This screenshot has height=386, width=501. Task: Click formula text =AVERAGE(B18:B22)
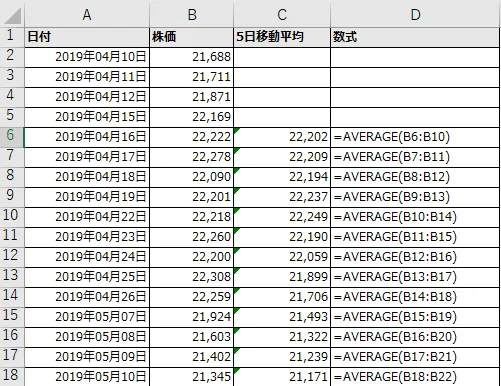tap(395, 377)
